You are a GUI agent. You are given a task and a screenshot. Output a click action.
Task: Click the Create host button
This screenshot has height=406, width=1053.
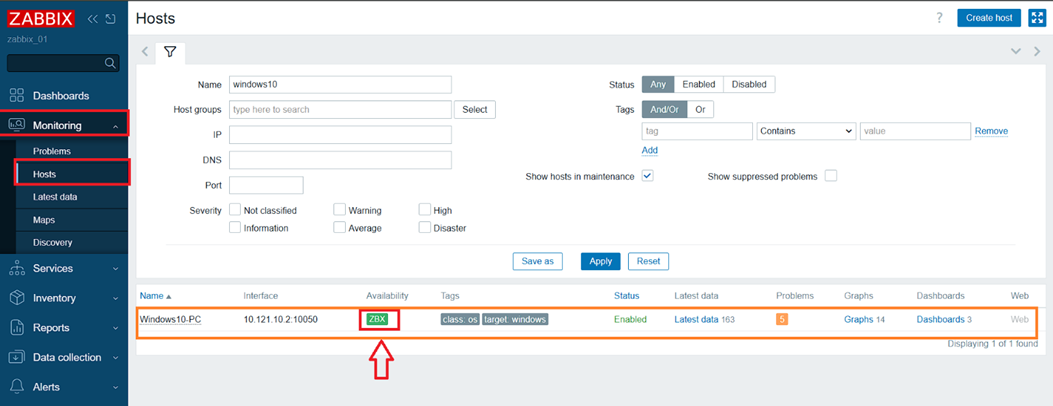989,18
